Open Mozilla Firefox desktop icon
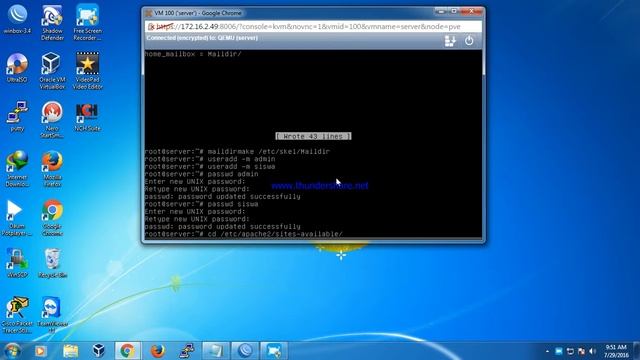Viewport: 640px width, 360px height. click(52, 169)
